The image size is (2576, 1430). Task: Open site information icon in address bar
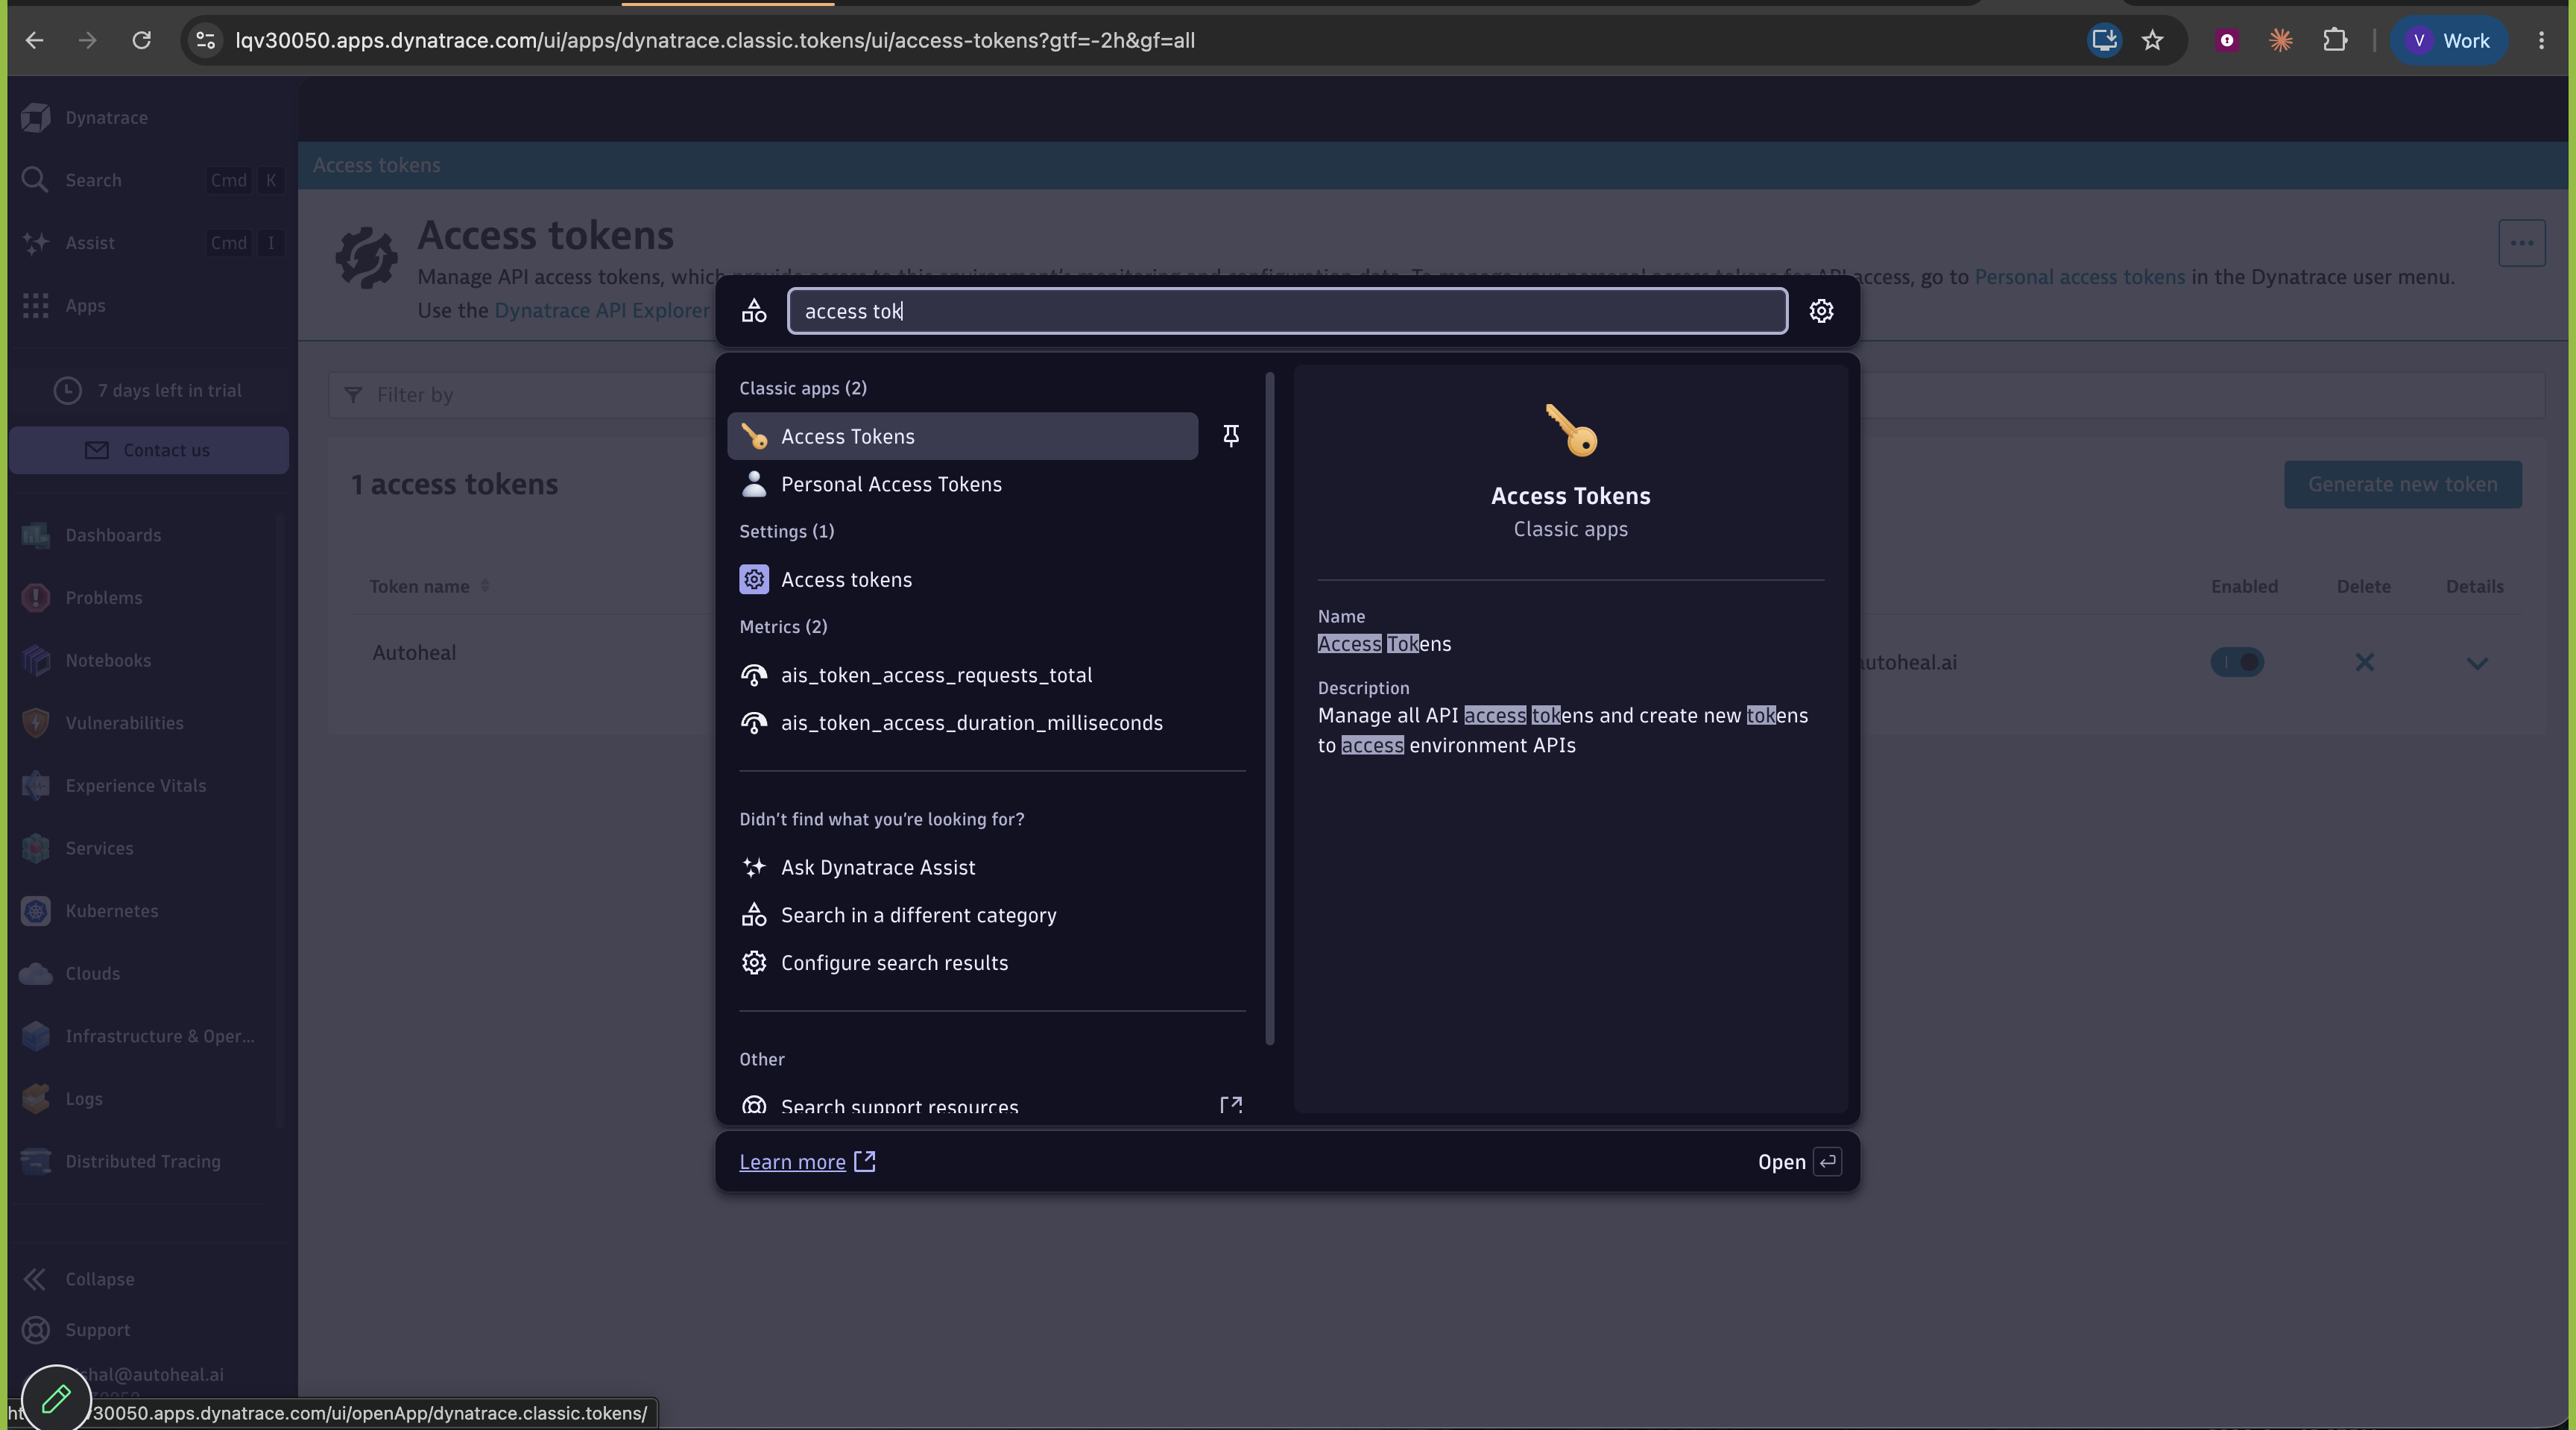pyautogui.click(x=205, y=41)
